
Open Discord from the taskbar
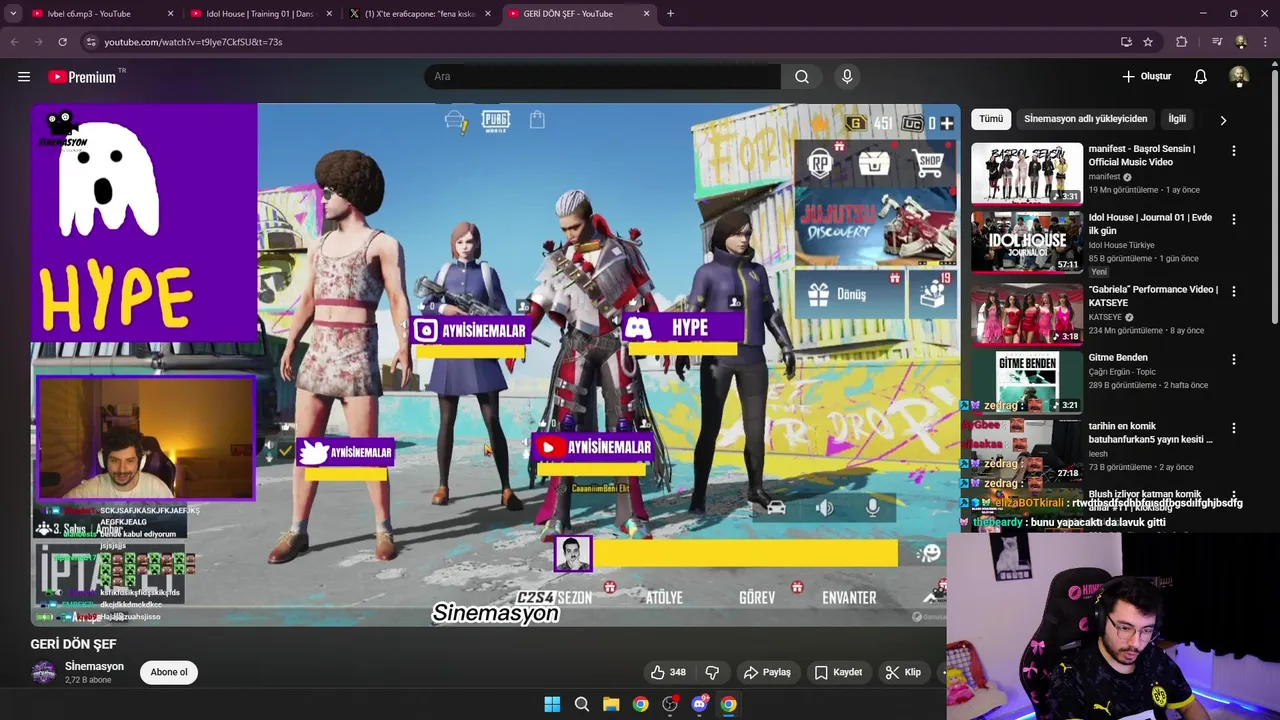pyautogui.click(x=699, y=704)
